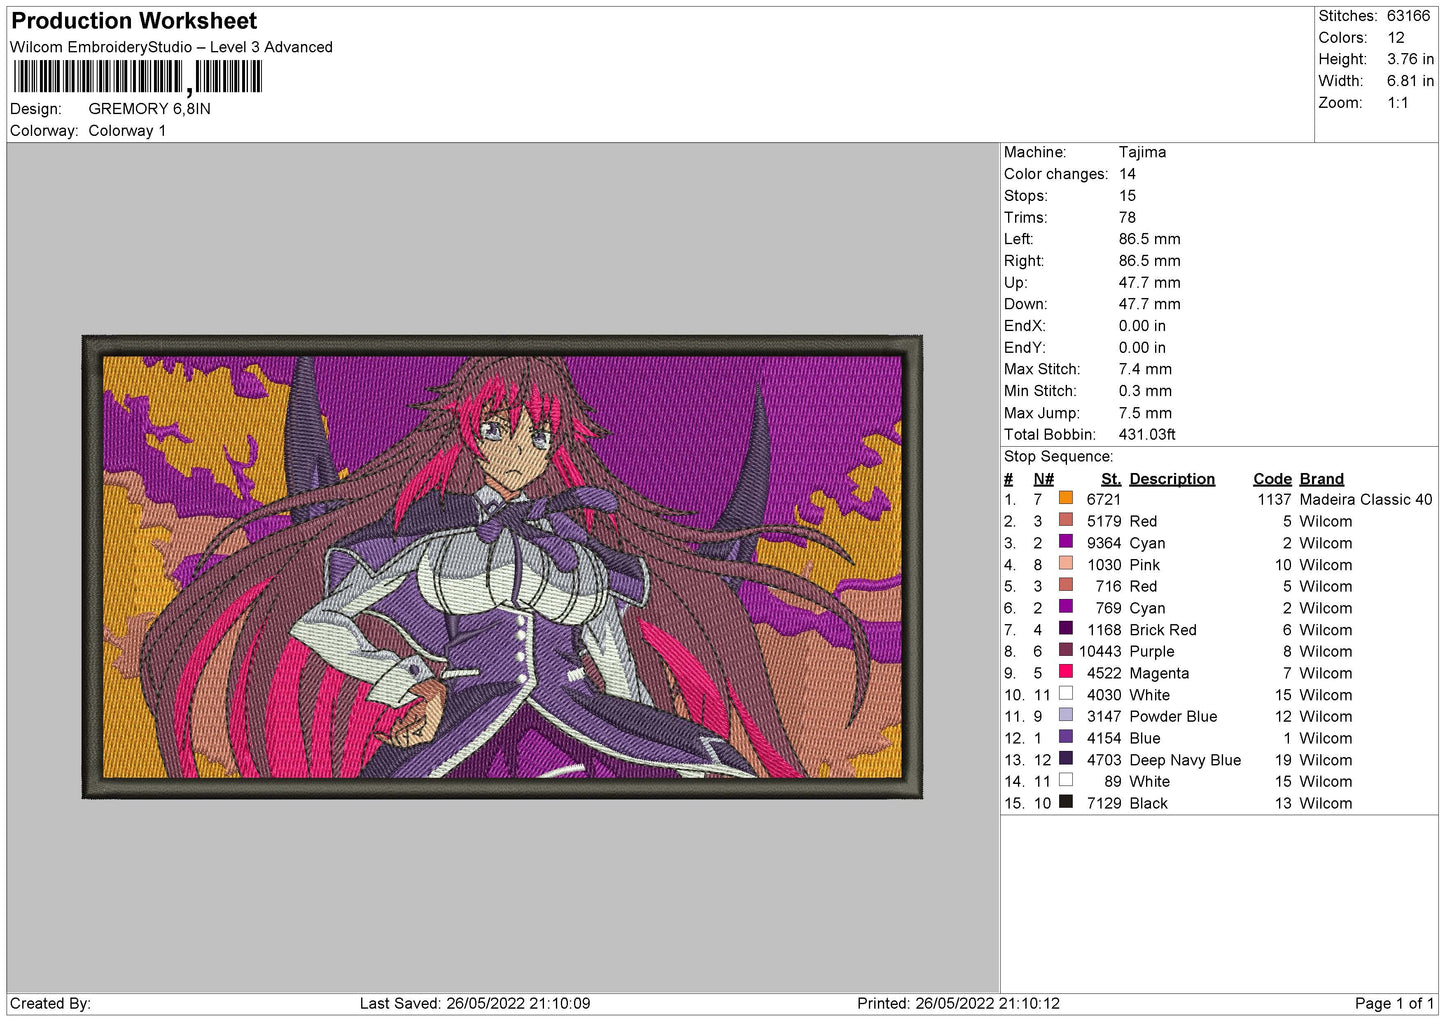Click 'Wilcom EmbroideryStudio – Level 3 Advanced' text

[x=171, y=47]
